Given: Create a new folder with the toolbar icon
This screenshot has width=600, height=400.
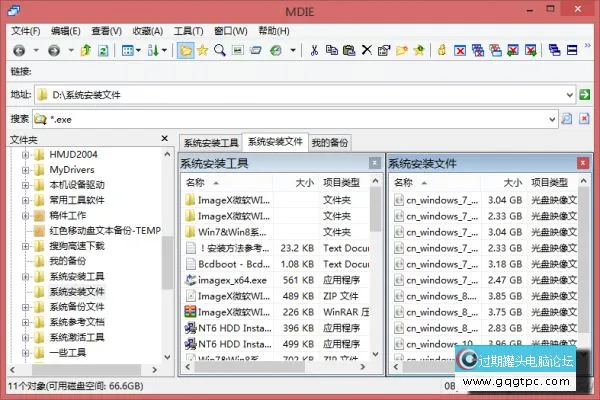Looking at the screenshot, I should pos(401,50).
